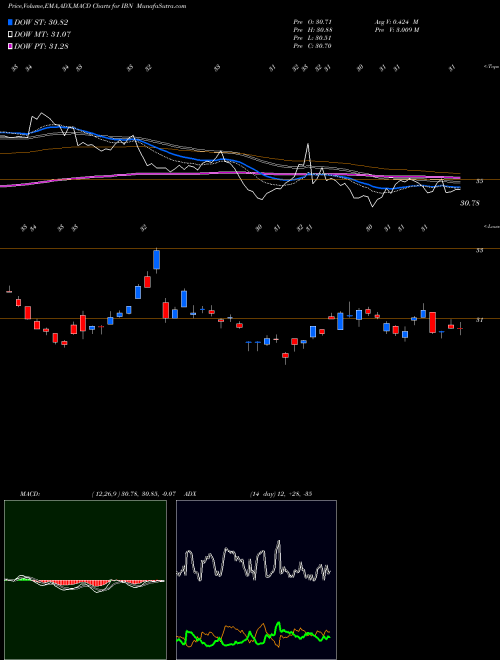500x660 pixels.
Task: Click the '31' axis label of the candlestick chart
Action: (479, 320)
